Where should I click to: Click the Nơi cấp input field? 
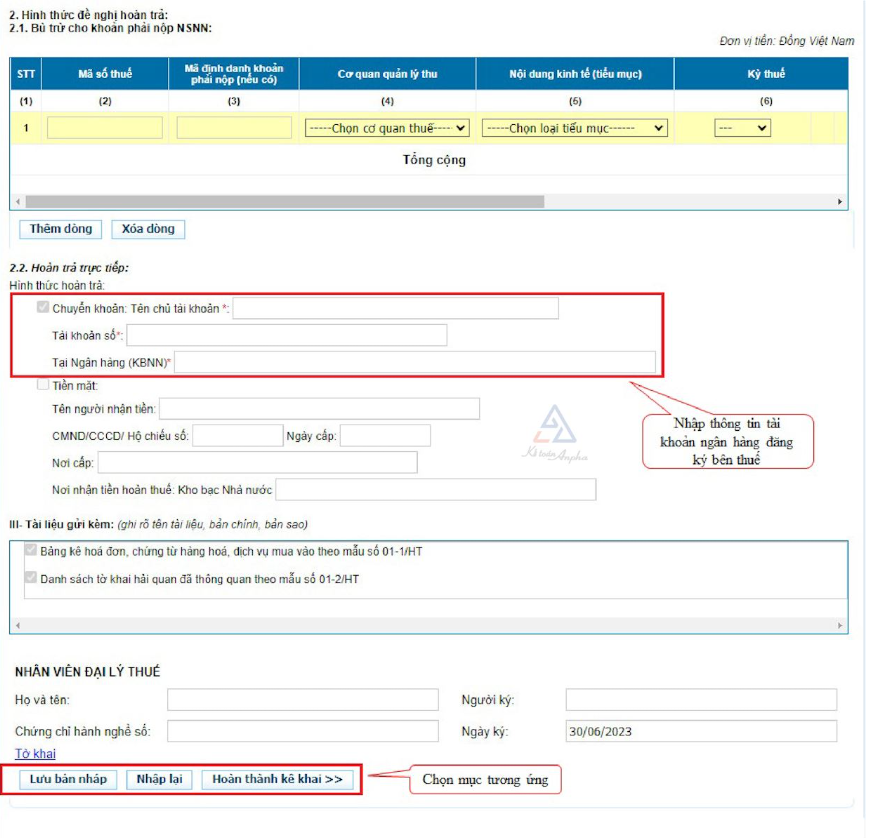tap(258, 462)
